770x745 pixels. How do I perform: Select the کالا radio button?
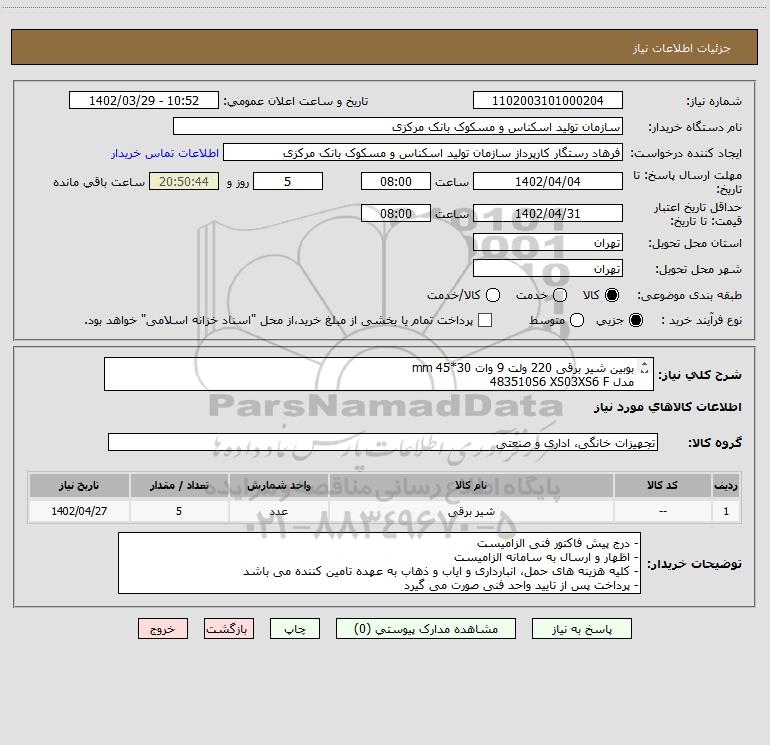tap(612, 295)
